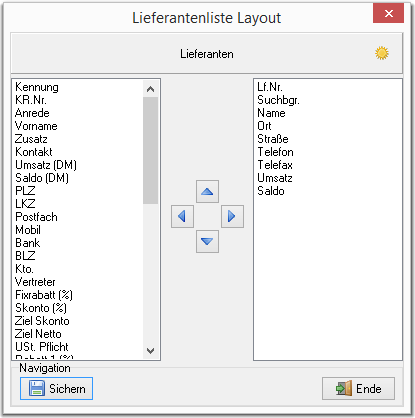Select Postfach from the field list
The height and width of the screenshot is (418, 415).
tap(36, 217)
